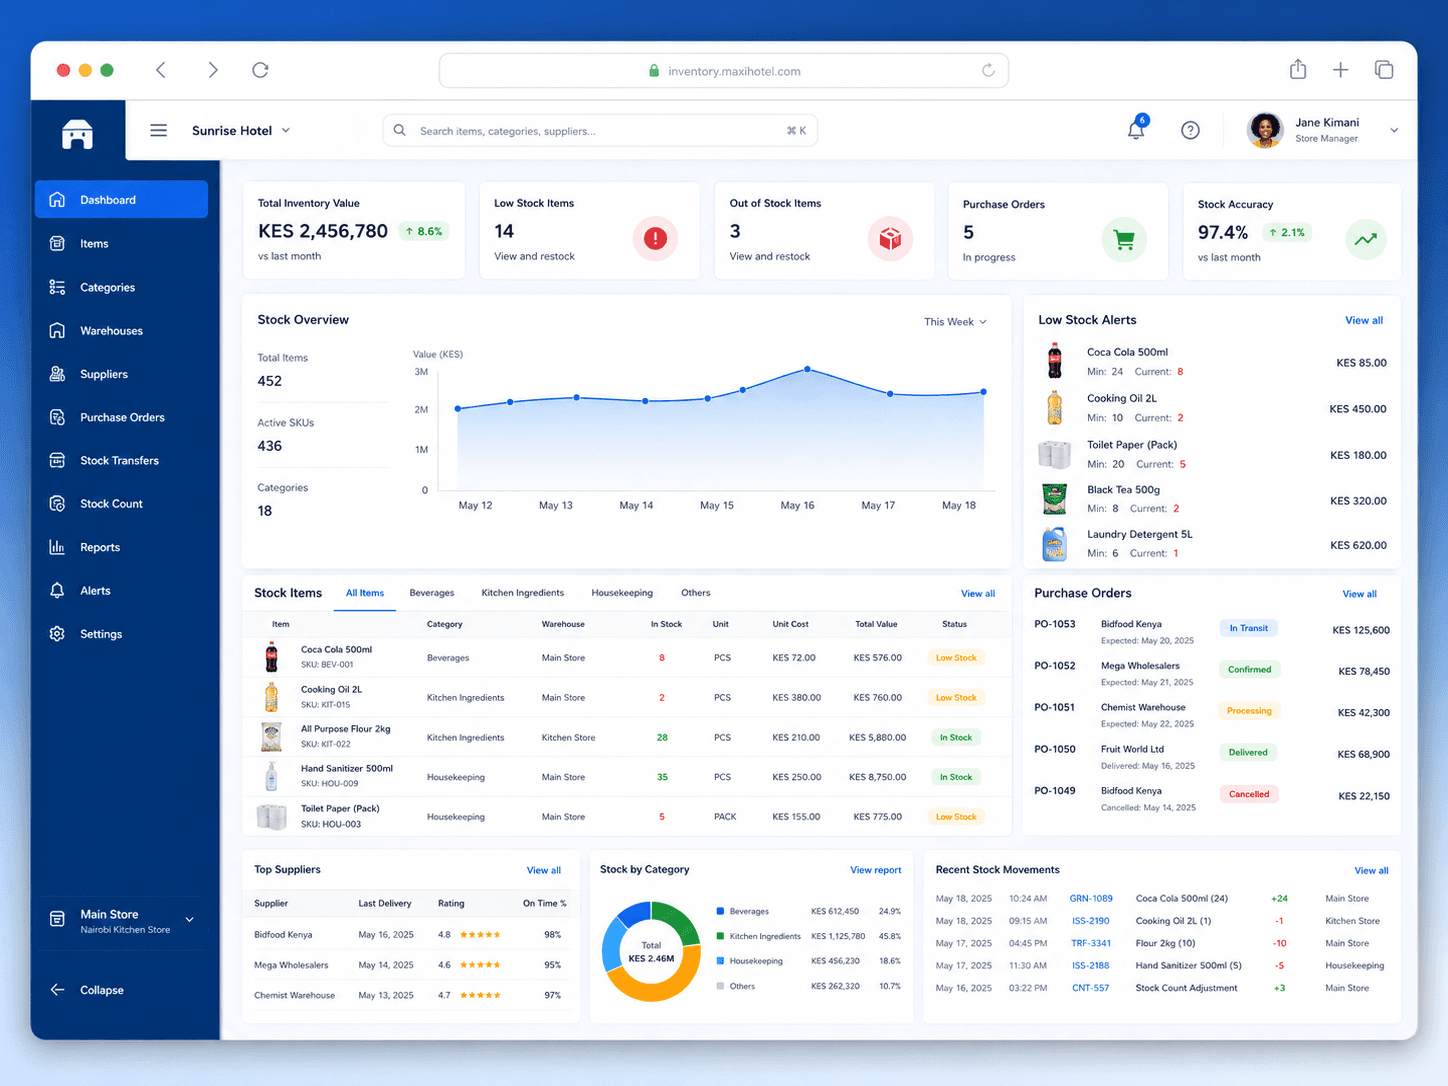Viewport: 1448px width, 1086px height.
Task: Open the help question mark icon
Action: [1190, 130]
